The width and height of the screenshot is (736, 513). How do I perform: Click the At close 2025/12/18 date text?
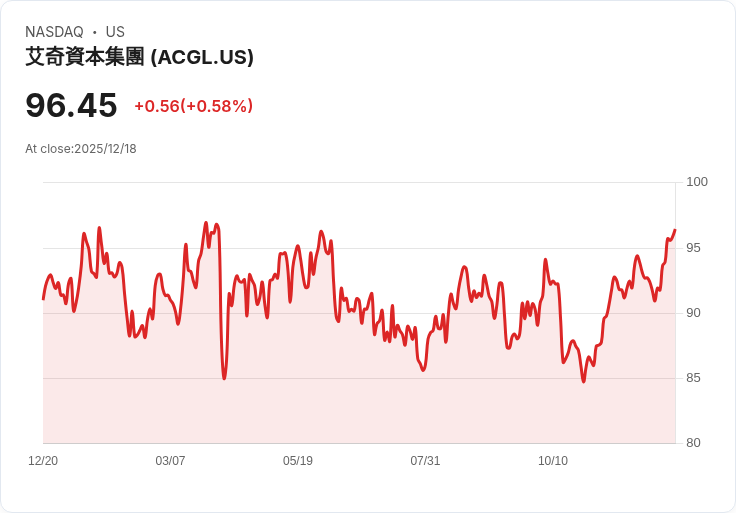click(x=81, y=149)
